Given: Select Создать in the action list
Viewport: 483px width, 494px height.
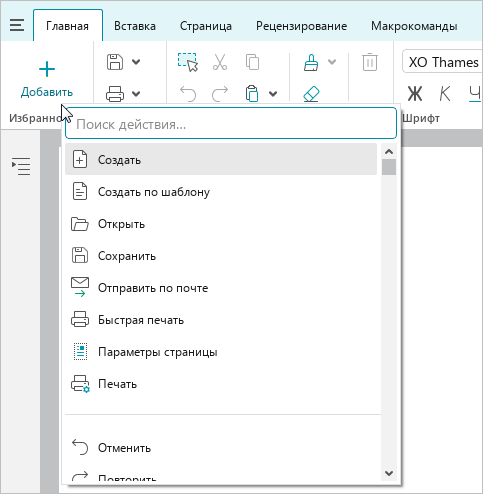Looking at the screenshot, I should [221, 159].
